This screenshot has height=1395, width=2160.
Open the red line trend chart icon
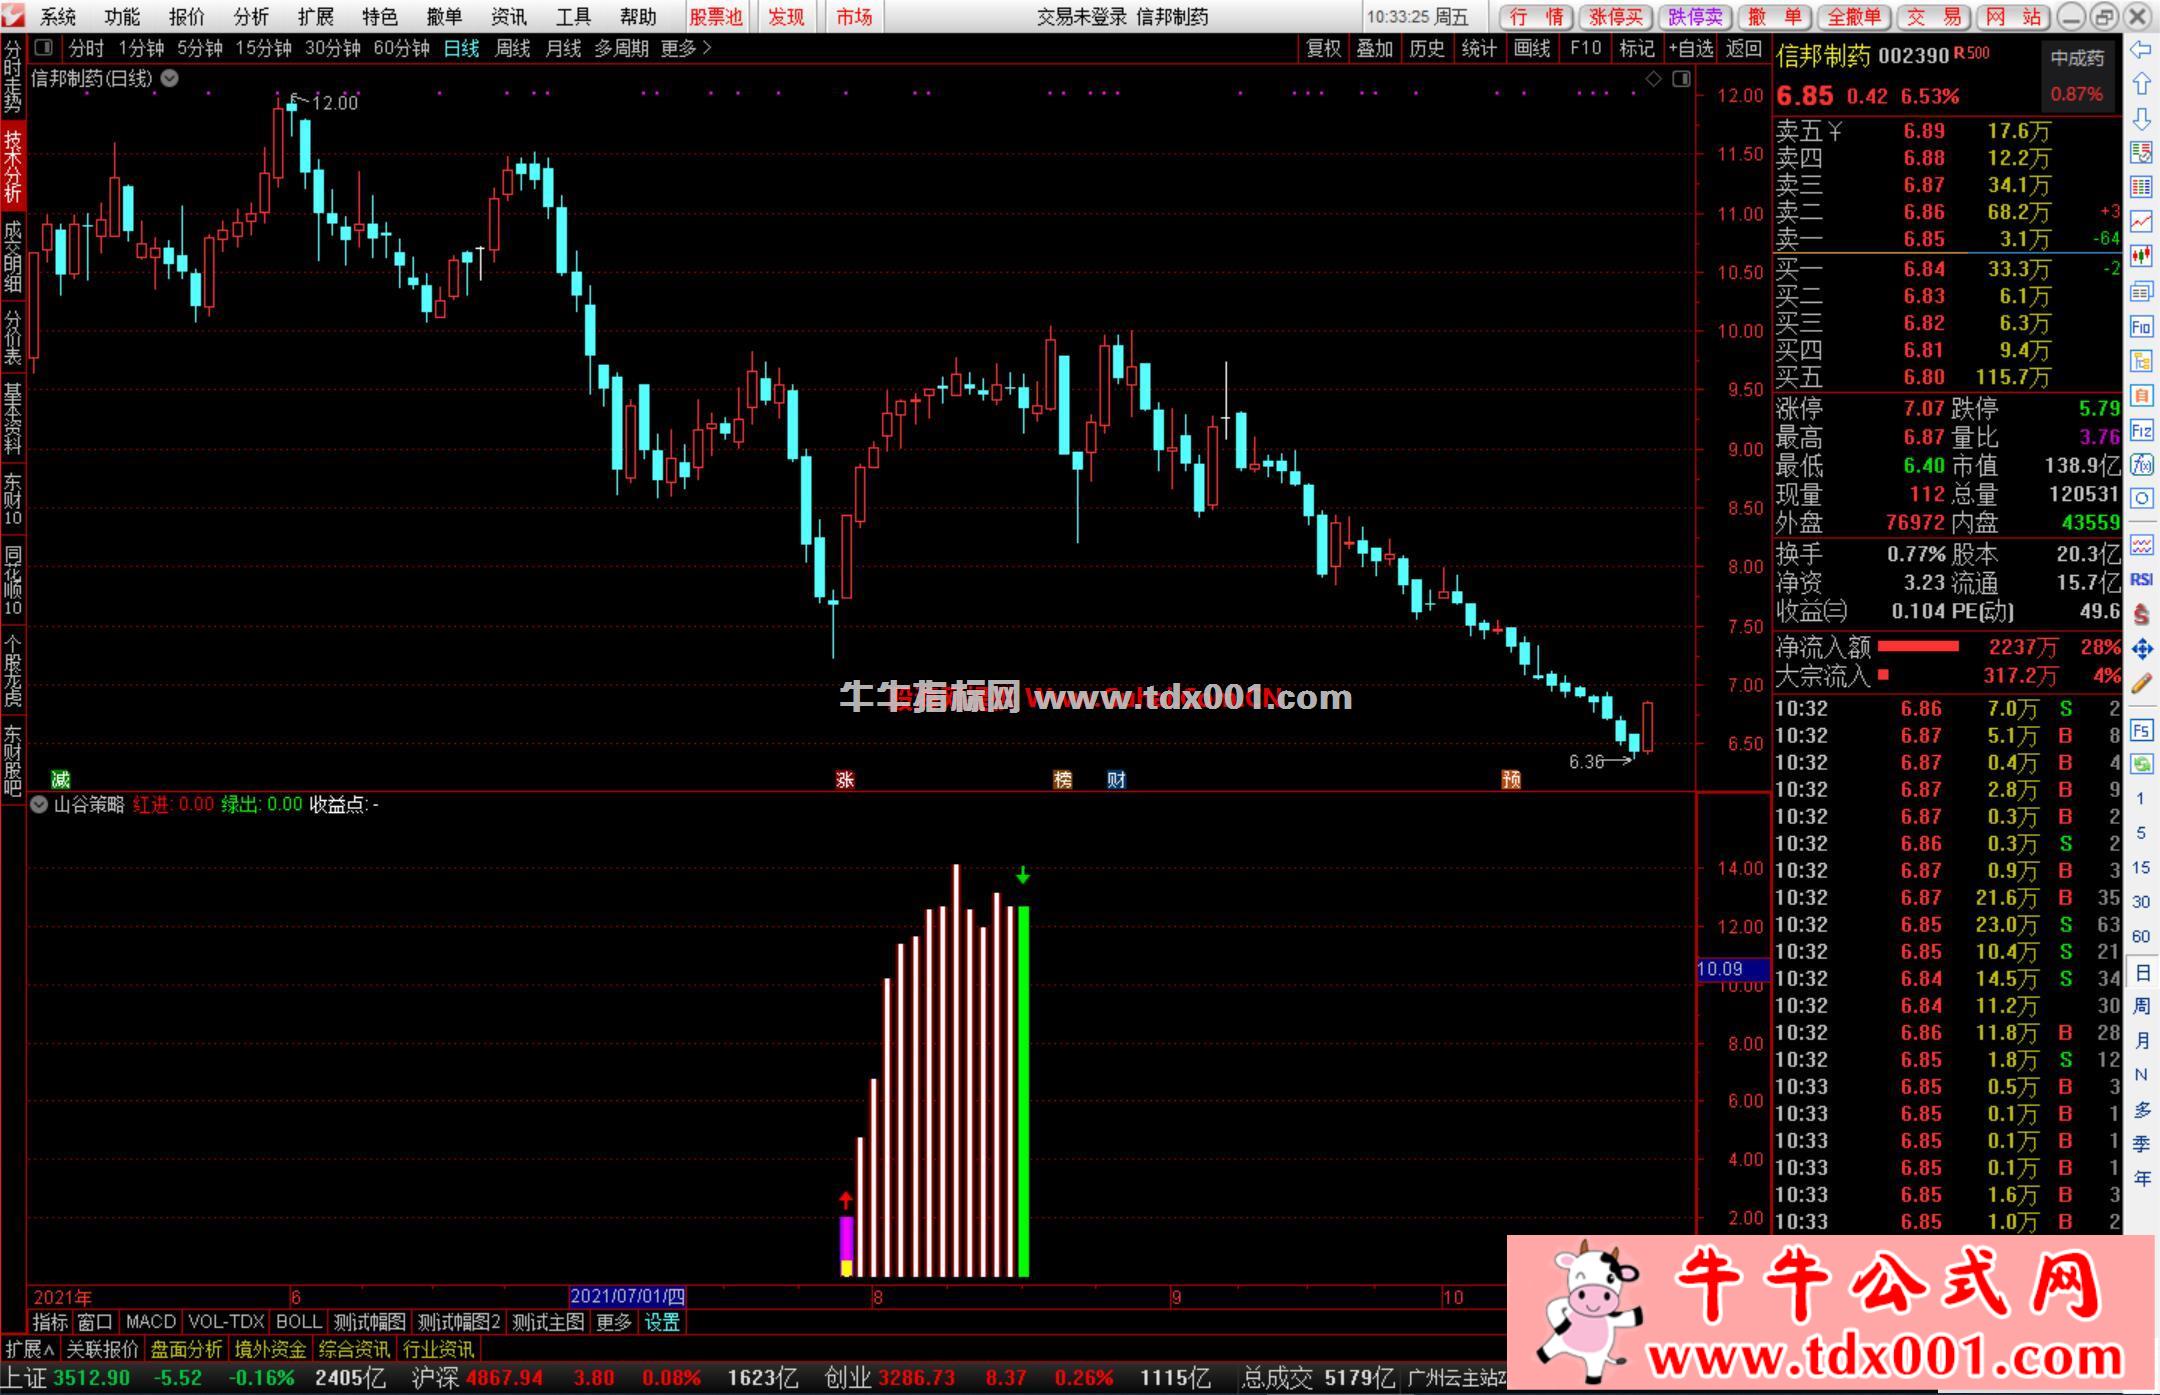pos(2141,221)
